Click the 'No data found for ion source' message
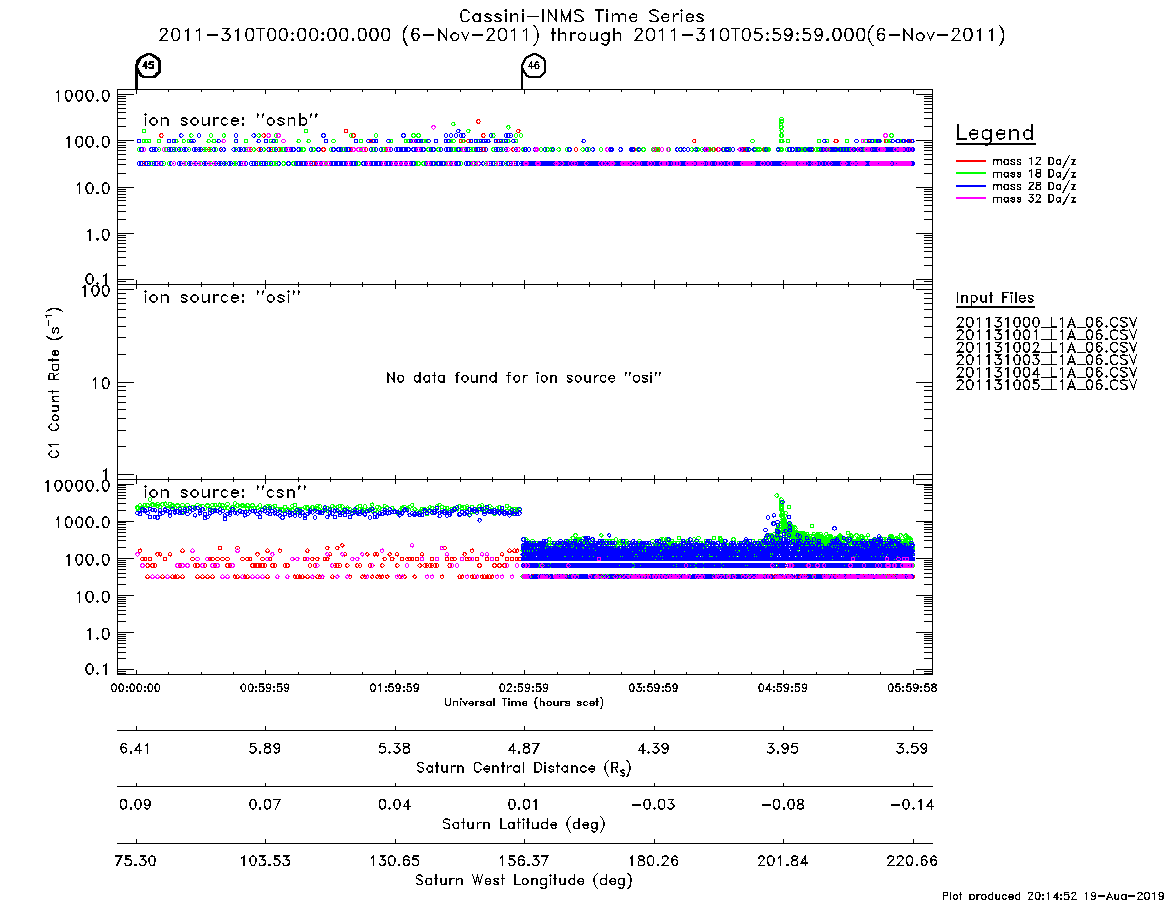The image size is (1165, 900). [524, 378]
